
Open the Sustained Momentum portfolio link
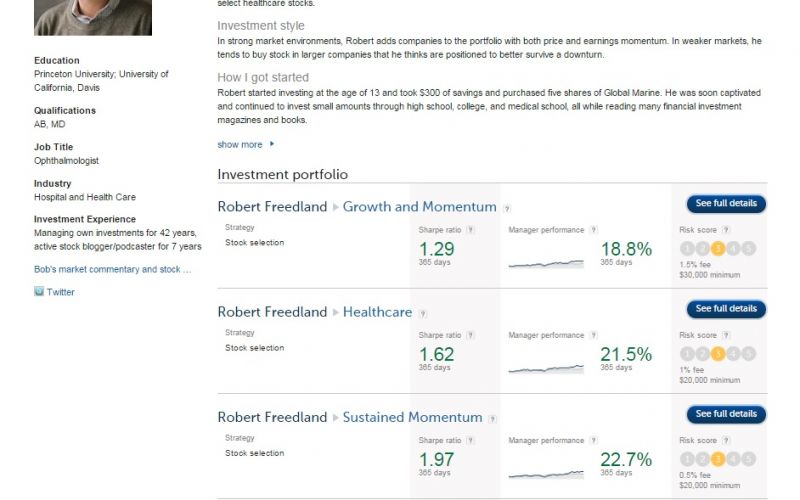pos(412,417)
